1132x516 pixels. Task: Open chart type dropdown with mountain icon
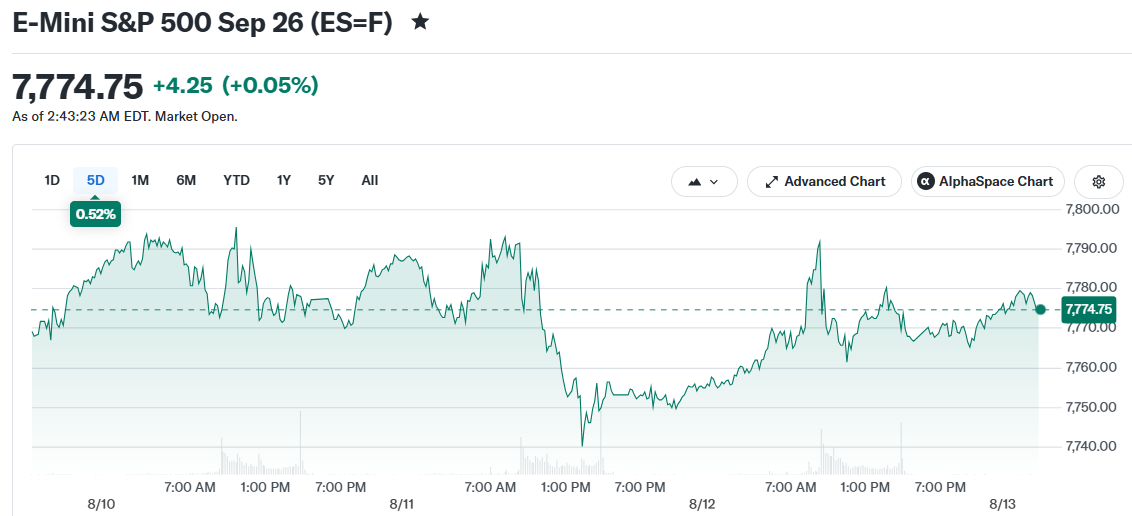(704, 182)
